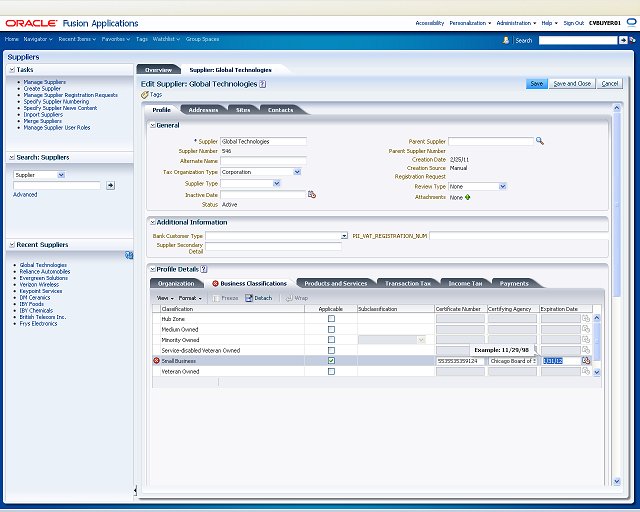
Task: Open the Parent Supplier search magnifier
Action: pyautogui.click(x=540, y=141)
